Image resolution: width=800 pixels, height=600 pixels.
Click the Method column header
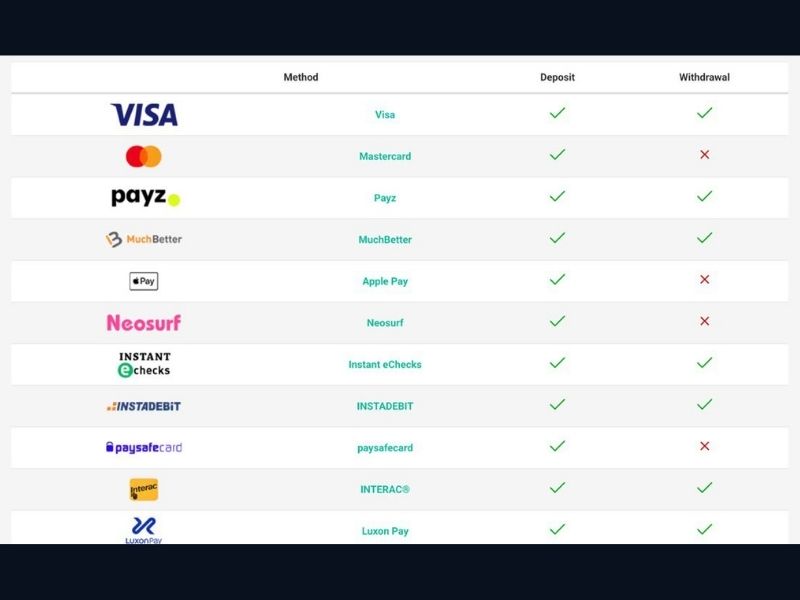[301, 77]
